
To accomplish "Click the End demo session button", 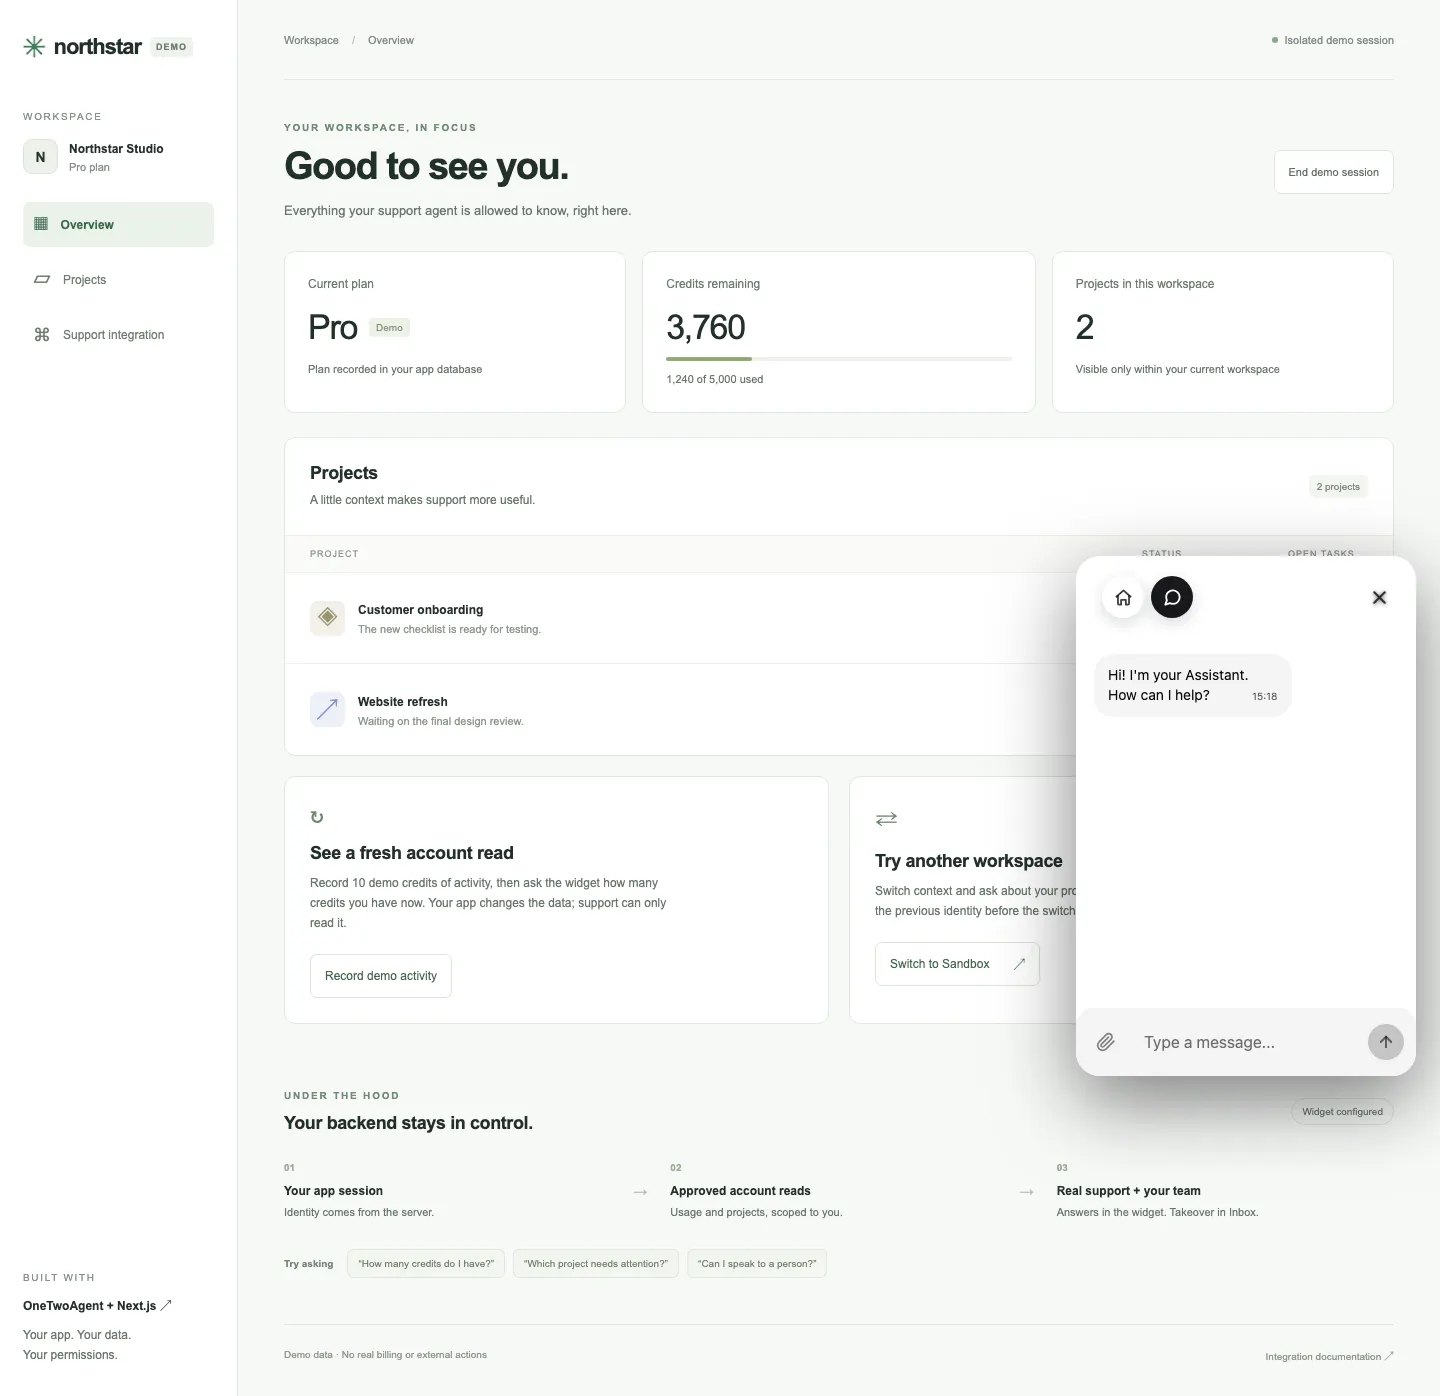I will (1333, 172).
